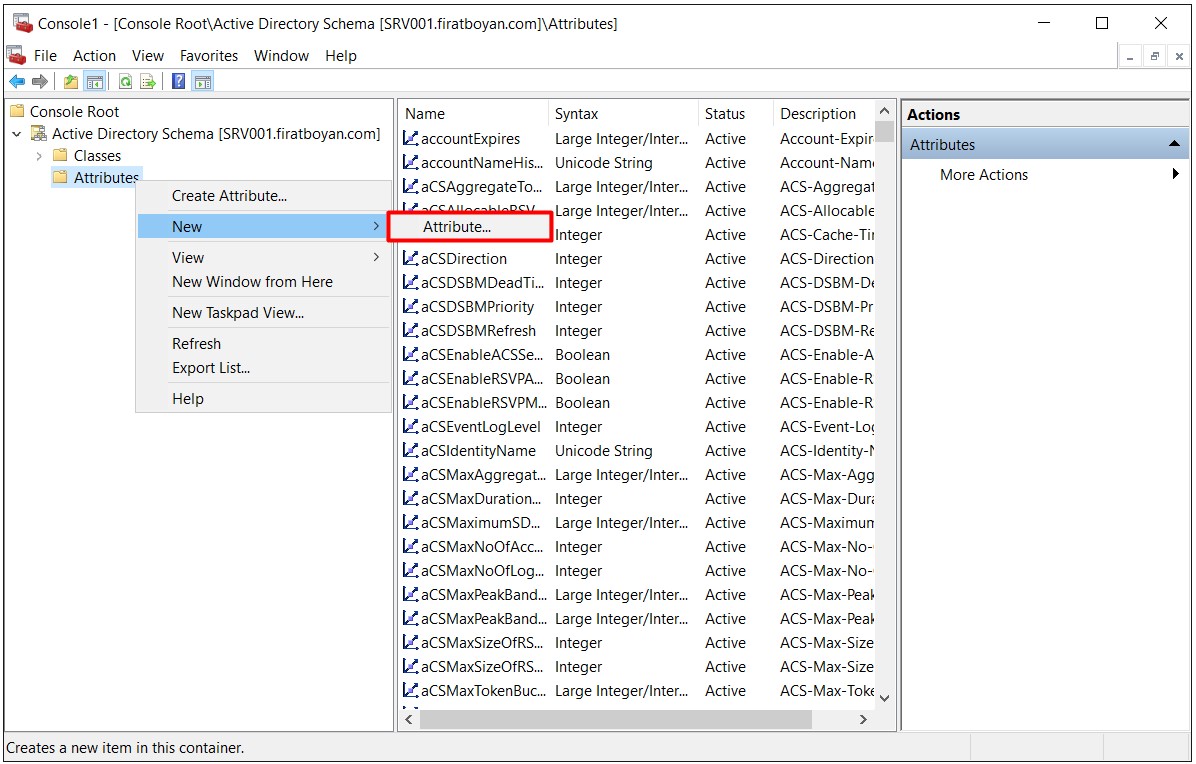Select Export List... in the context menu
Image resolution: width=1196 pixels, height=764 pixels.
pyautogui.click(x=211, y=368)
